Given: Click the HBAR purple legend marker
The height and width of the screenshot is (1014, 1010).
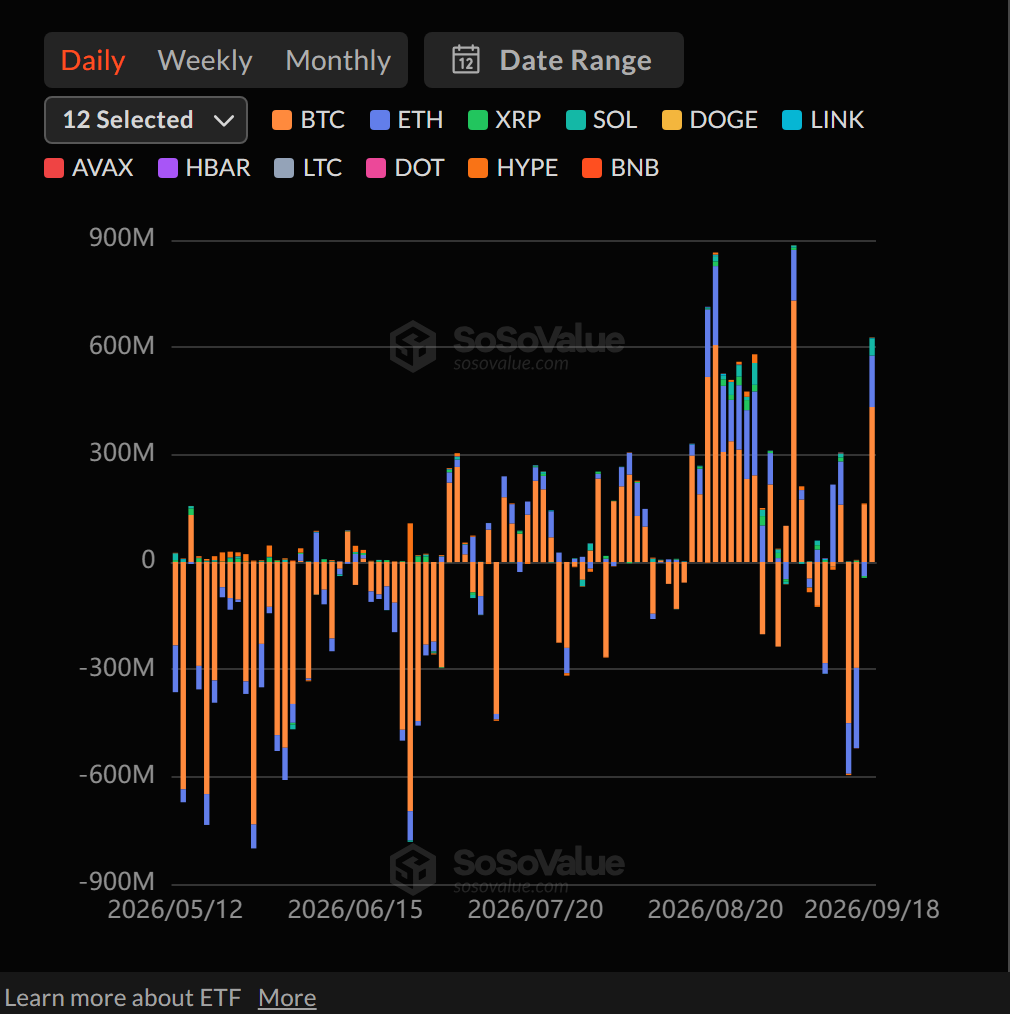Looking at the screenshot, I should point(168,168).
